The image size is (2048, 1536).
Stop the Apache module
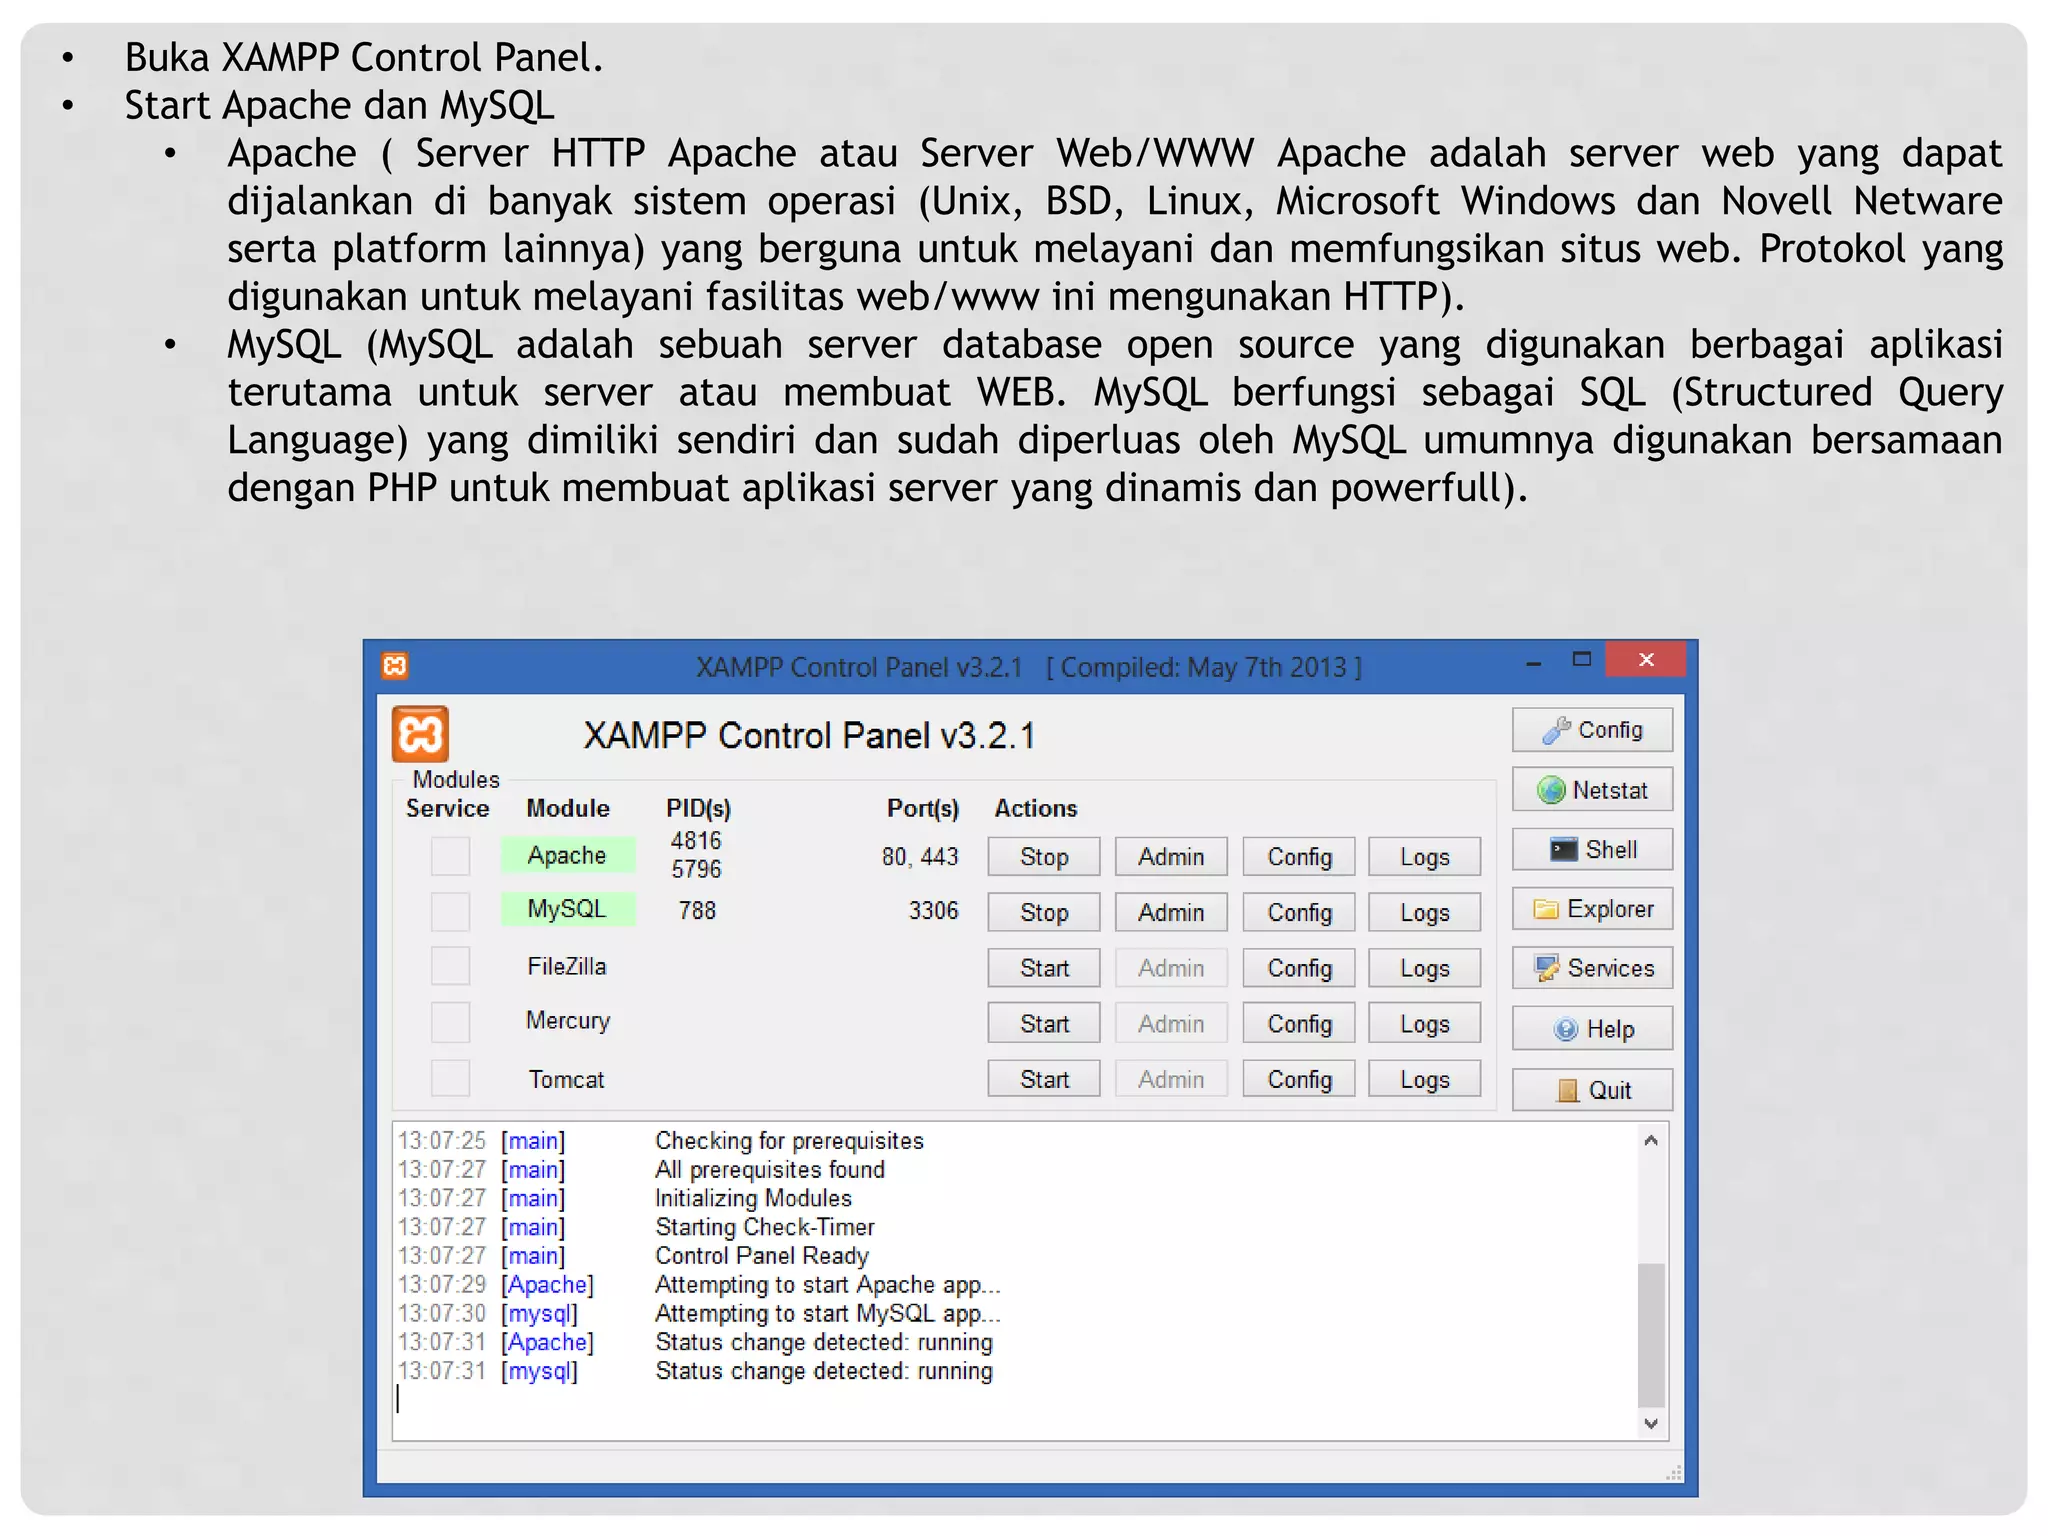(x=1044, y=857)
